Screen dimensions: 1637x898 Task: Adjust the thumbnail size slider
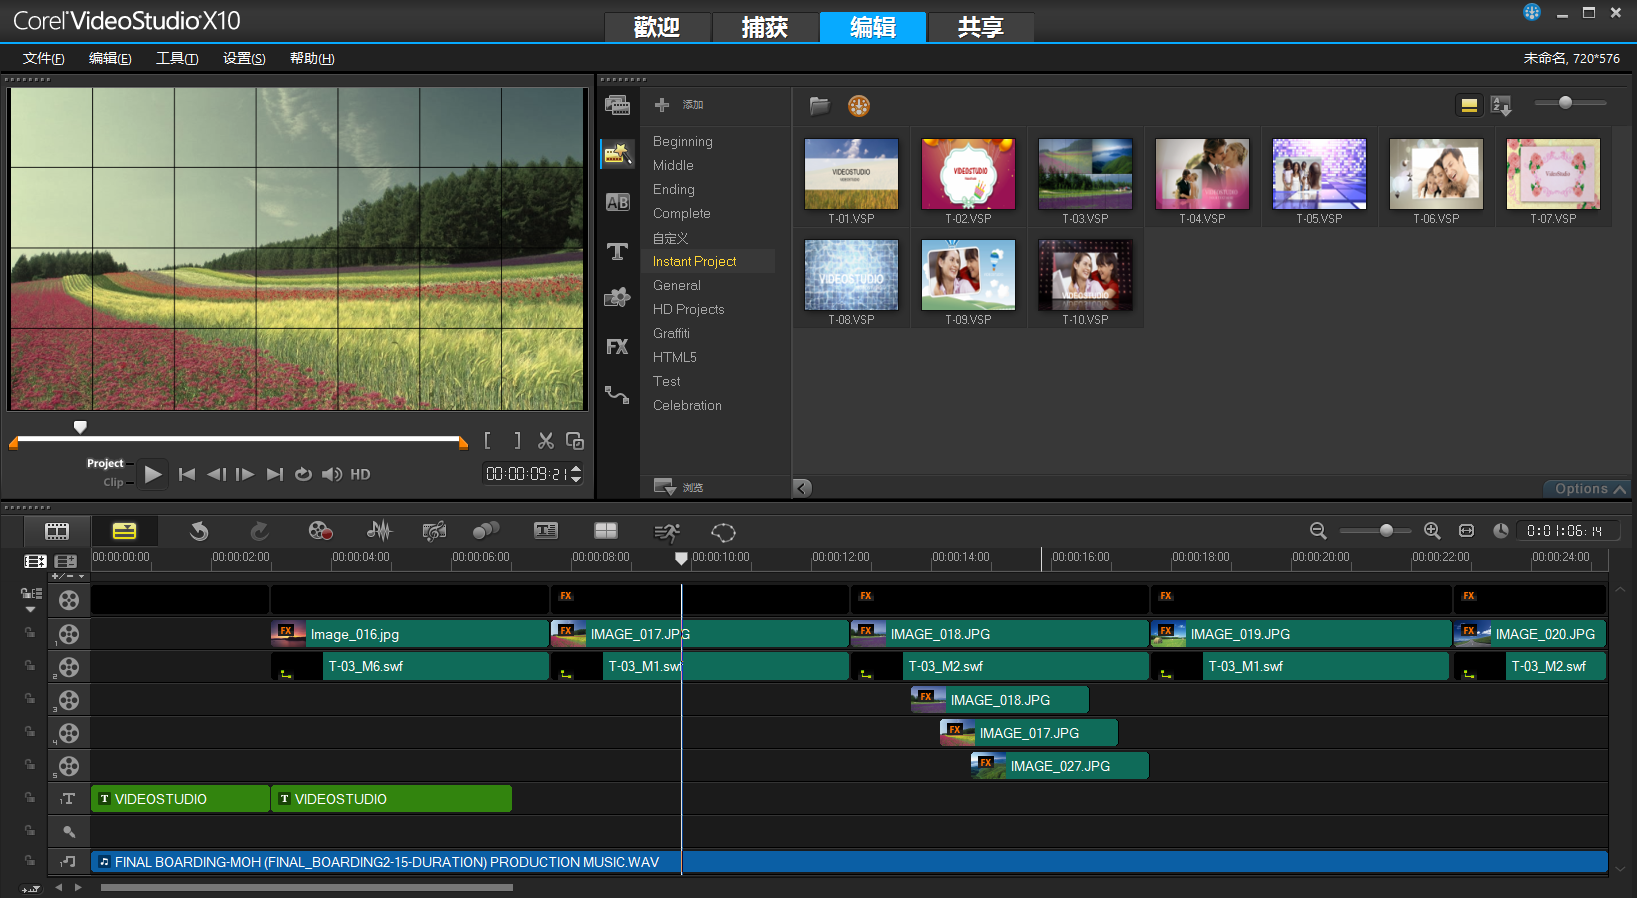1565,103
